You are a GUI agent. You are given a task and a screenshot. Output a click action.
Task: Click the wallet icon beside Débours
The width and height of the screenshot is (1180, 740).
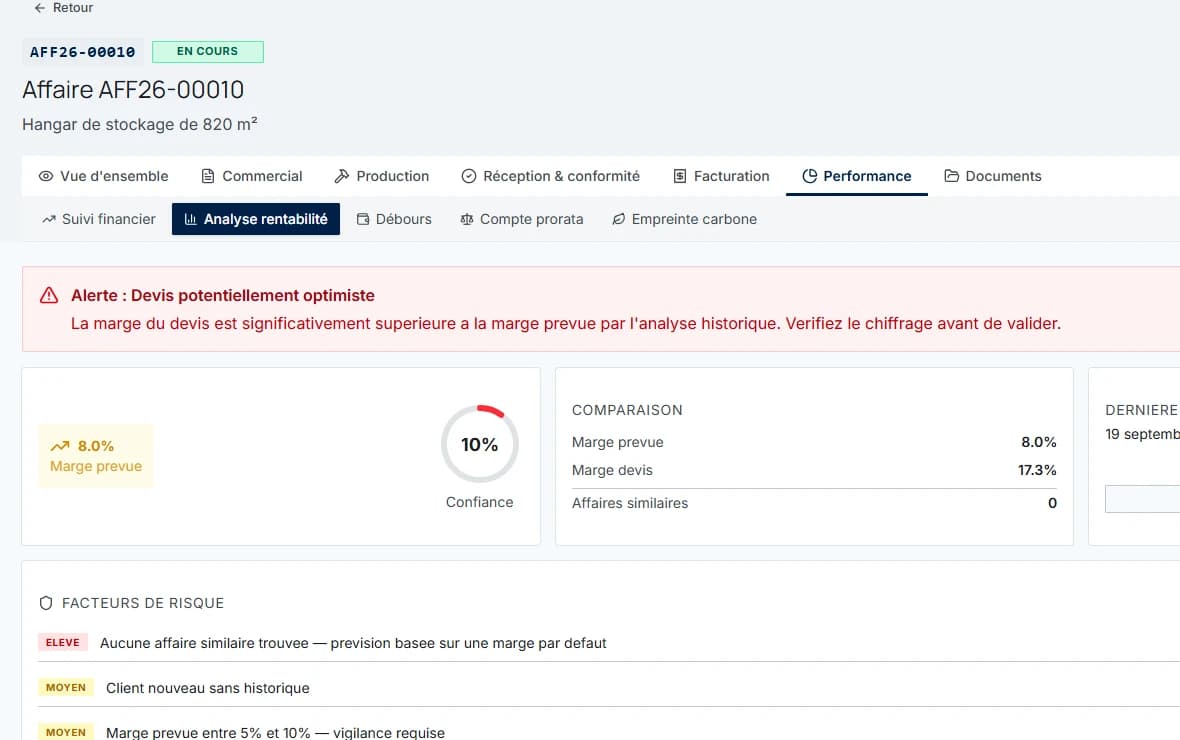pyautogui.click(x=363, y=219)
